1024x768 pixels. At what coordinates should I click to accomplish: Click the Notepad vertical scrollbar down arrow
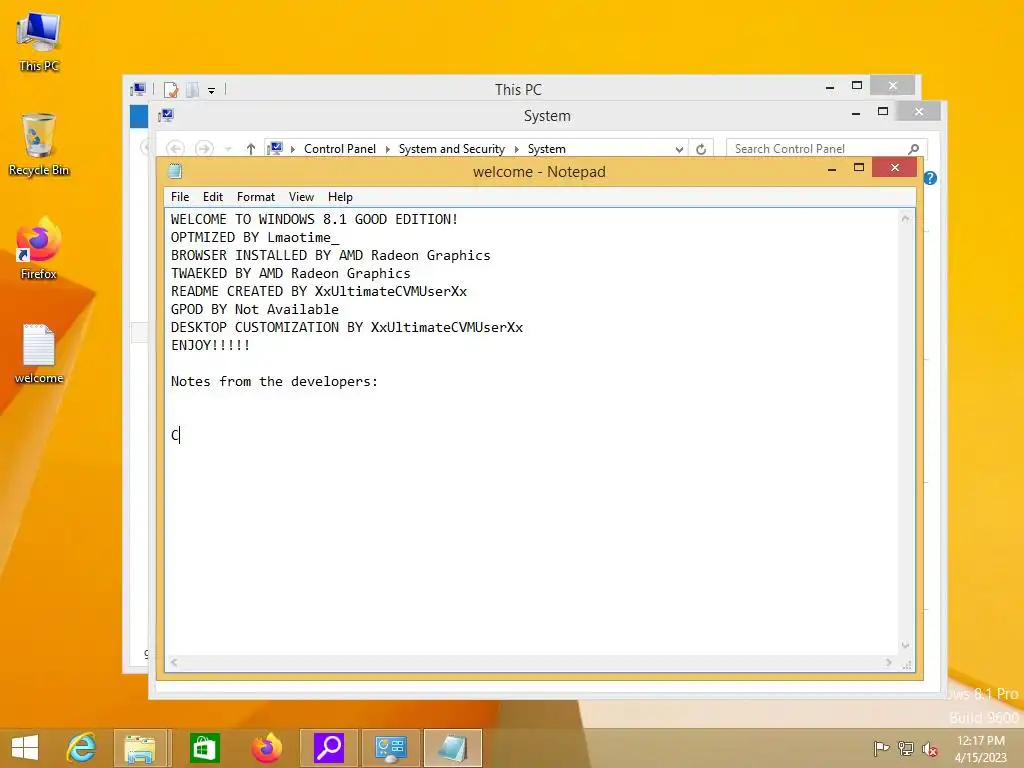click(x=905, y=645)
